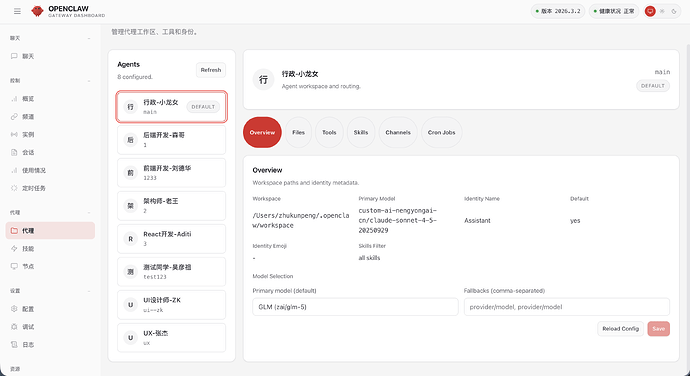Collapse the 聊天 sidebar section
This screenshot has width=690, height=376.
pos(89,38)
